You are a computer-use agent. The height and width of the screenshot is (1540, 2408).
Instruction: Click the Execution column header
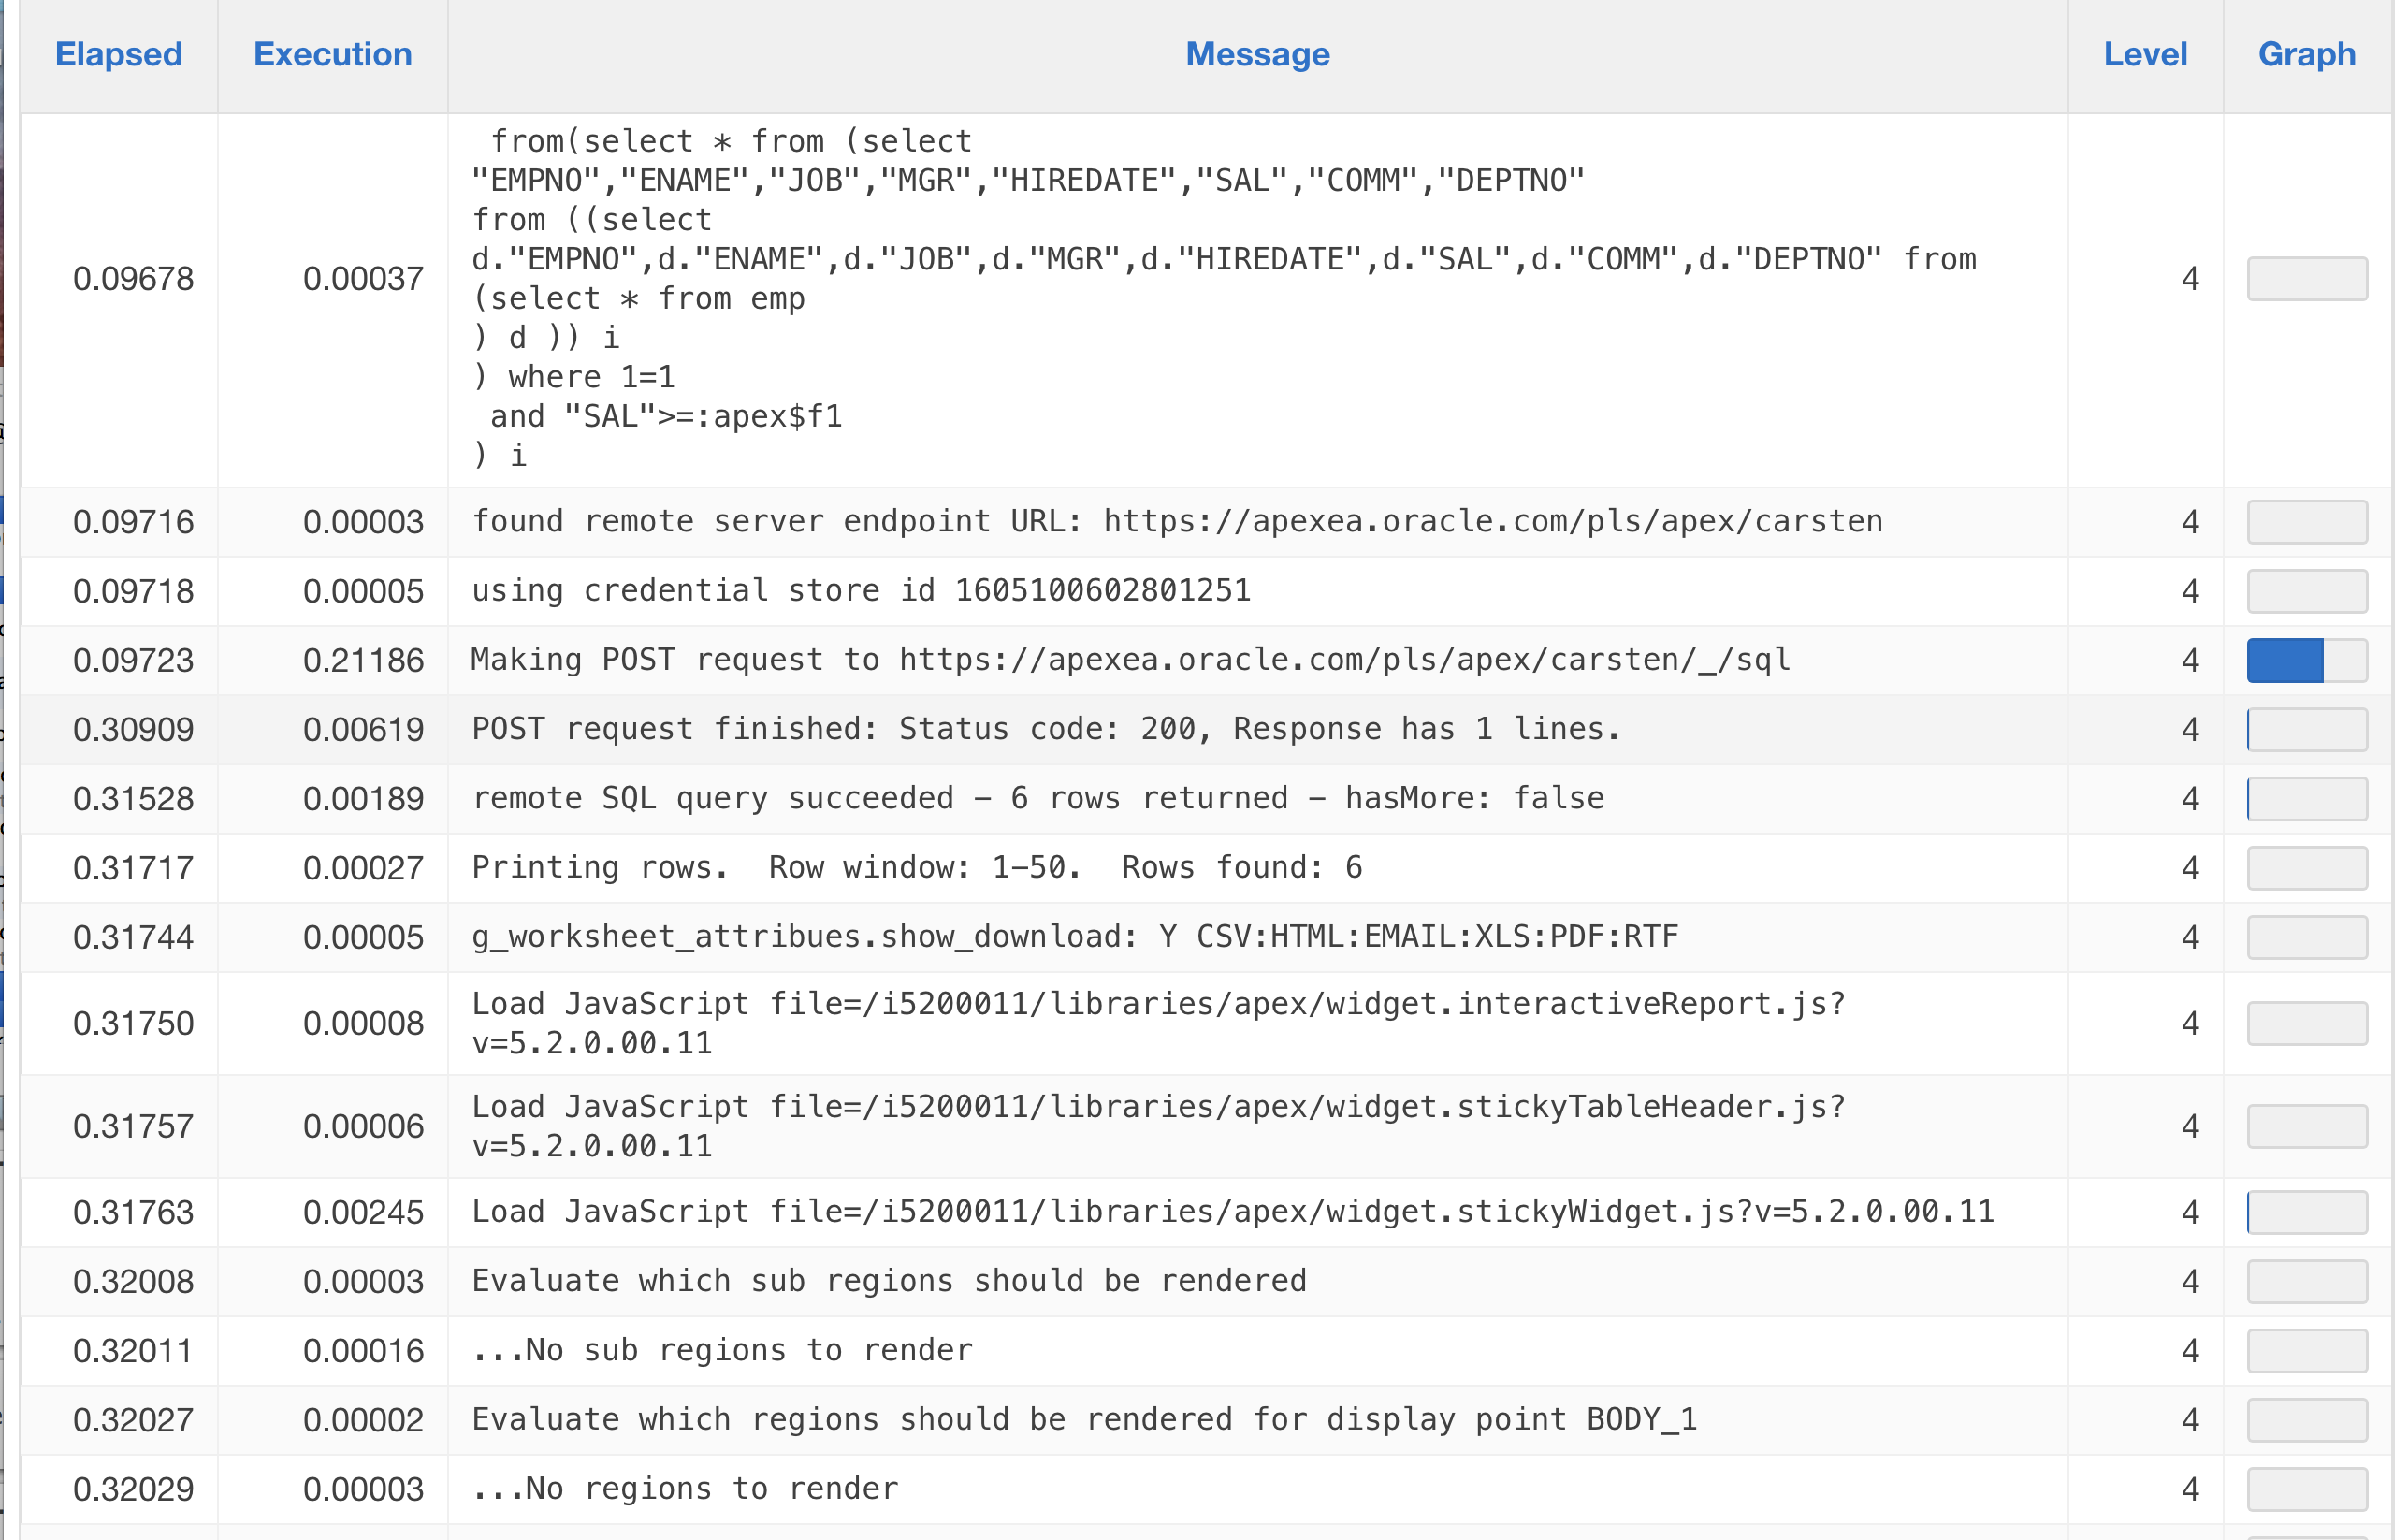332,54
